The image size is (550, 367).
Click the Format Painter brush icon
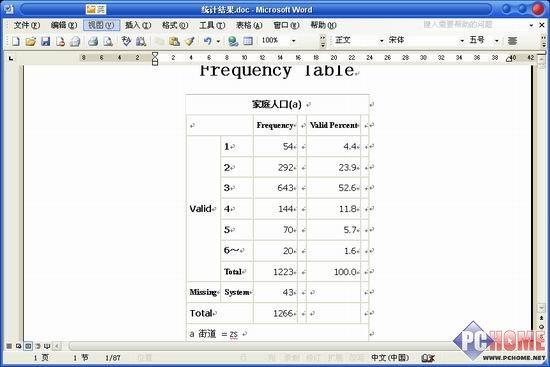pyautogui.click(x=190, y=41)
